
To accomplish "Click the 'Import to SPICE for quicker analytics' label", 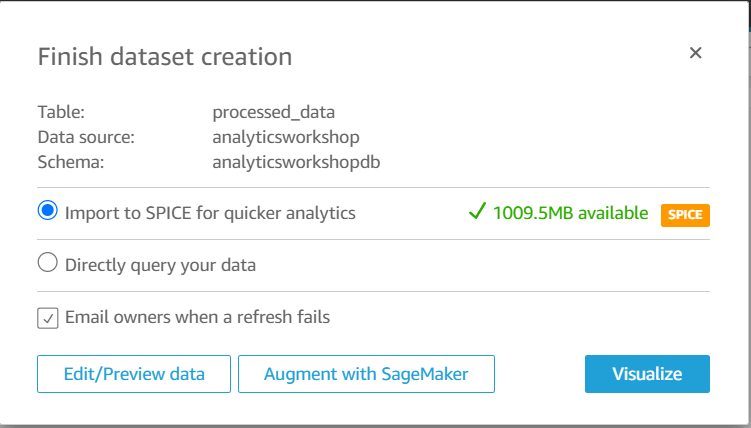I will [x=210, y=214].
